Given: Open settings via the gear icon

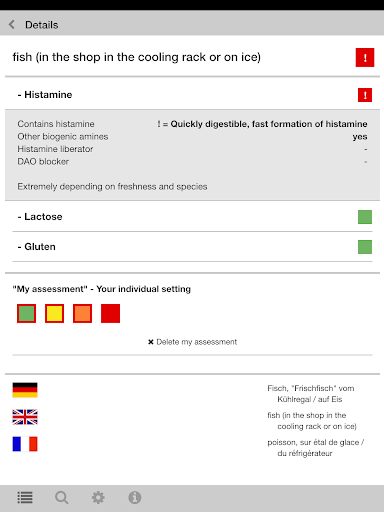Looking at the screenshot, I should (x=98, y=498).
